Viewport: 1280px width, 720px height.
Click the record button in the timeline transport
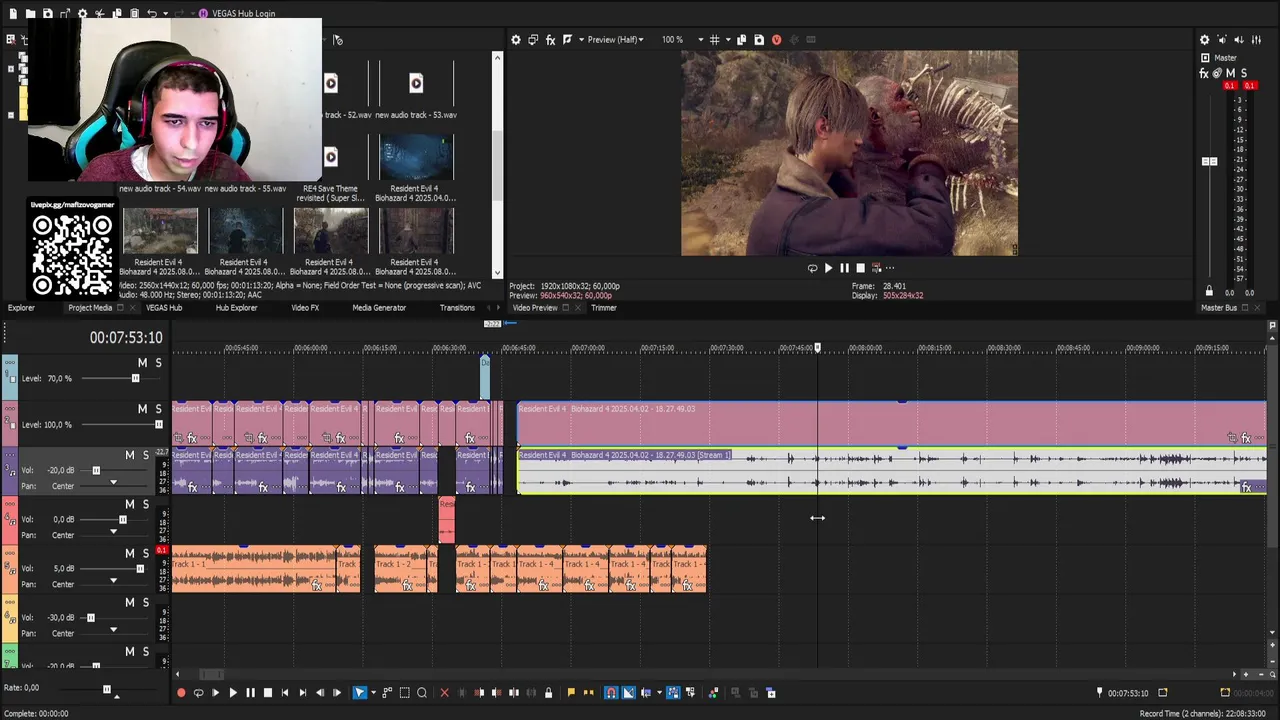click(x=181, y=693)
